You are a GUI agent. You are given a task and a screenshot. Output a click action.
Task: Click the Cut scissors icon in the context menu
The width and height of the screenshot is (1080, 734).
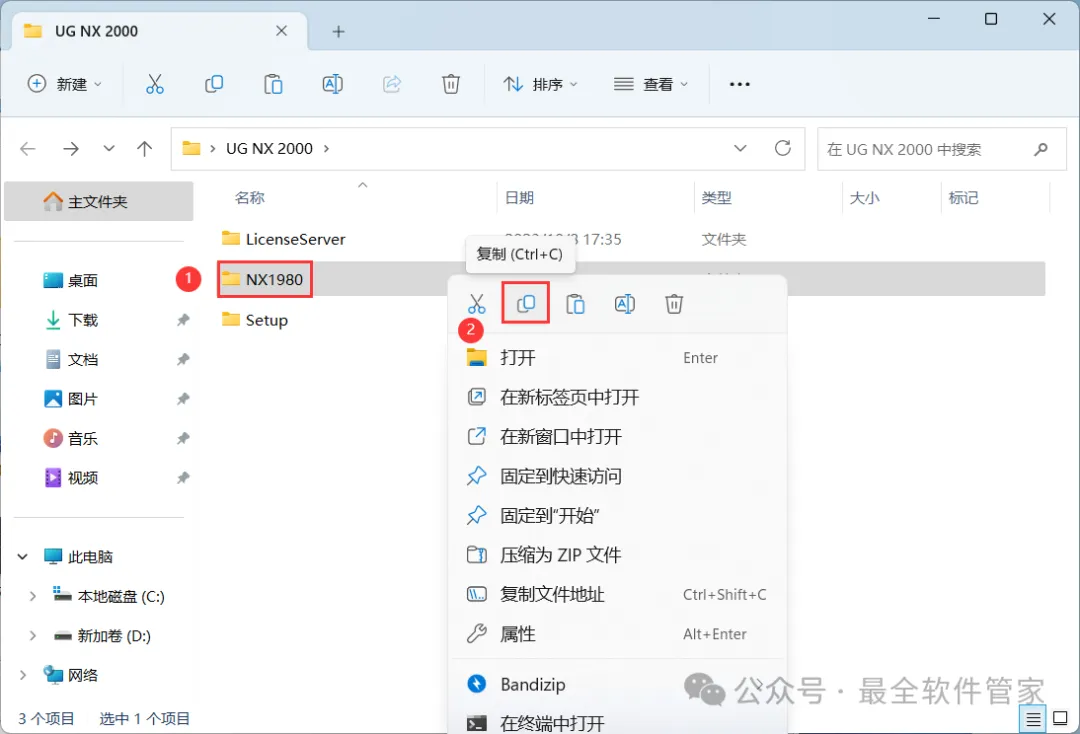click(x=477, y=304)
